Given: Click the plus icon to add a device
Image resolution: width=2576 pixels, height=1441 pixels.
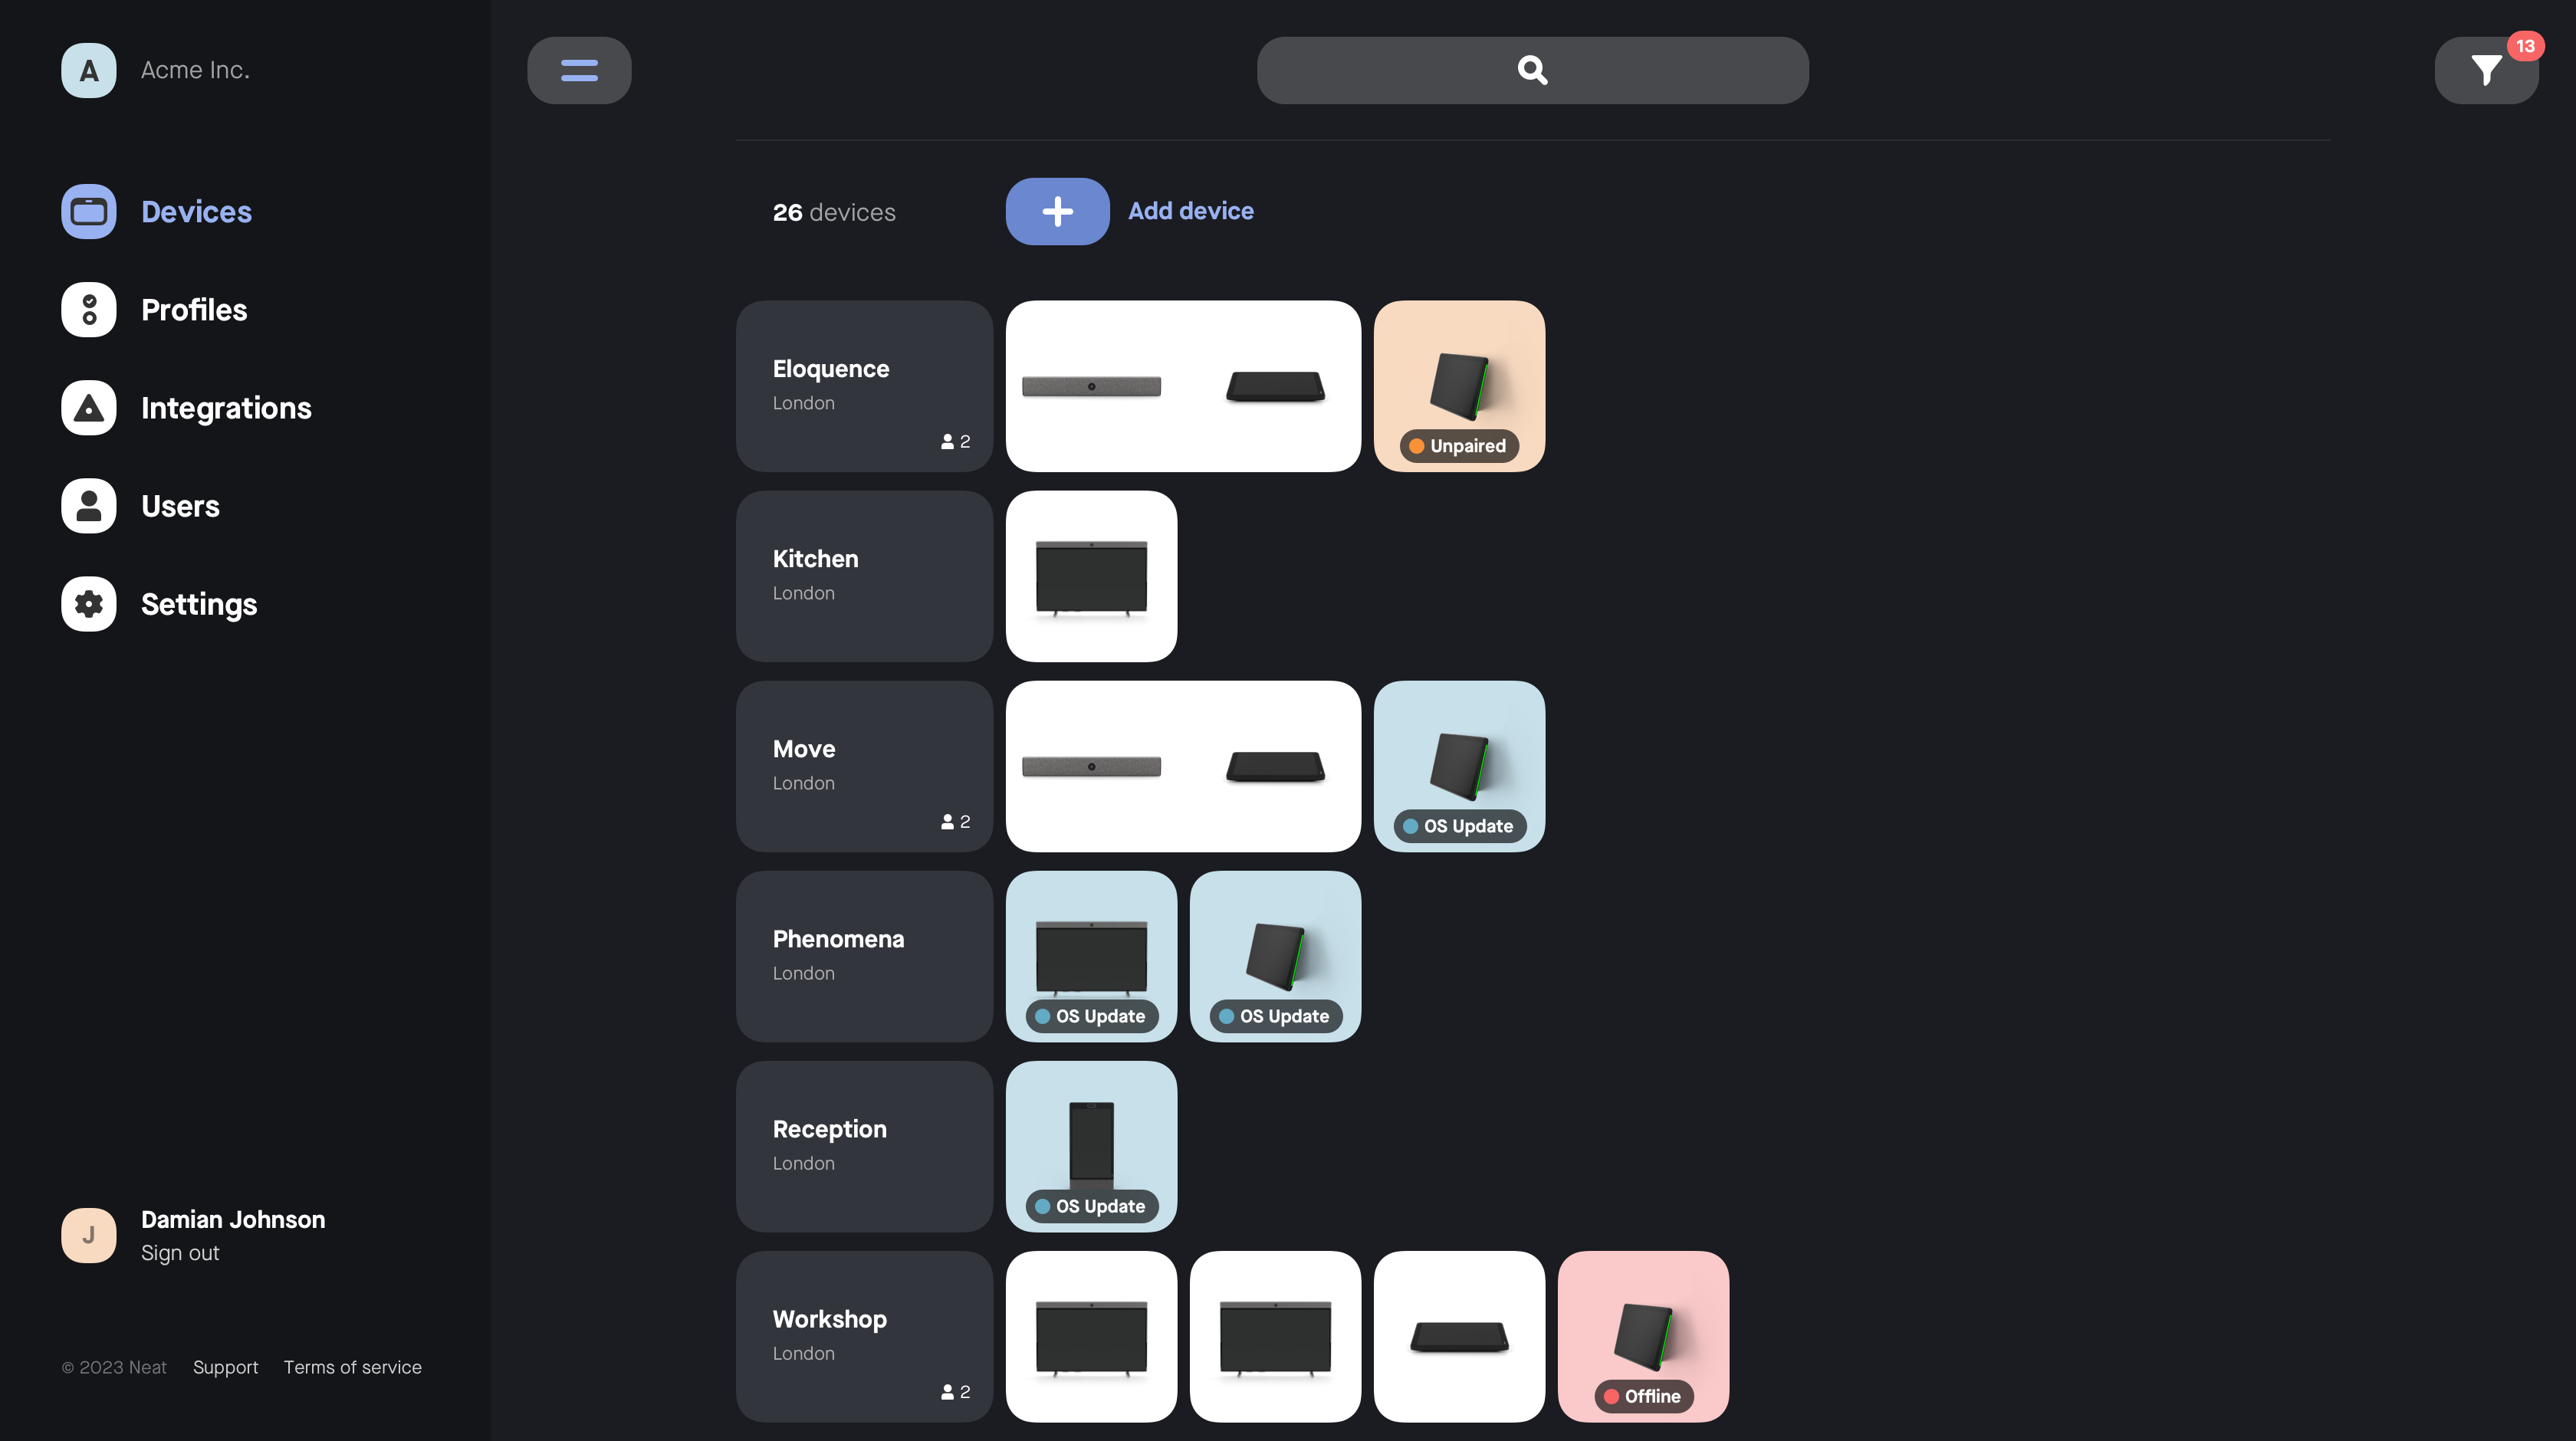Looking at the screenshot, I should coord(1056,211).
